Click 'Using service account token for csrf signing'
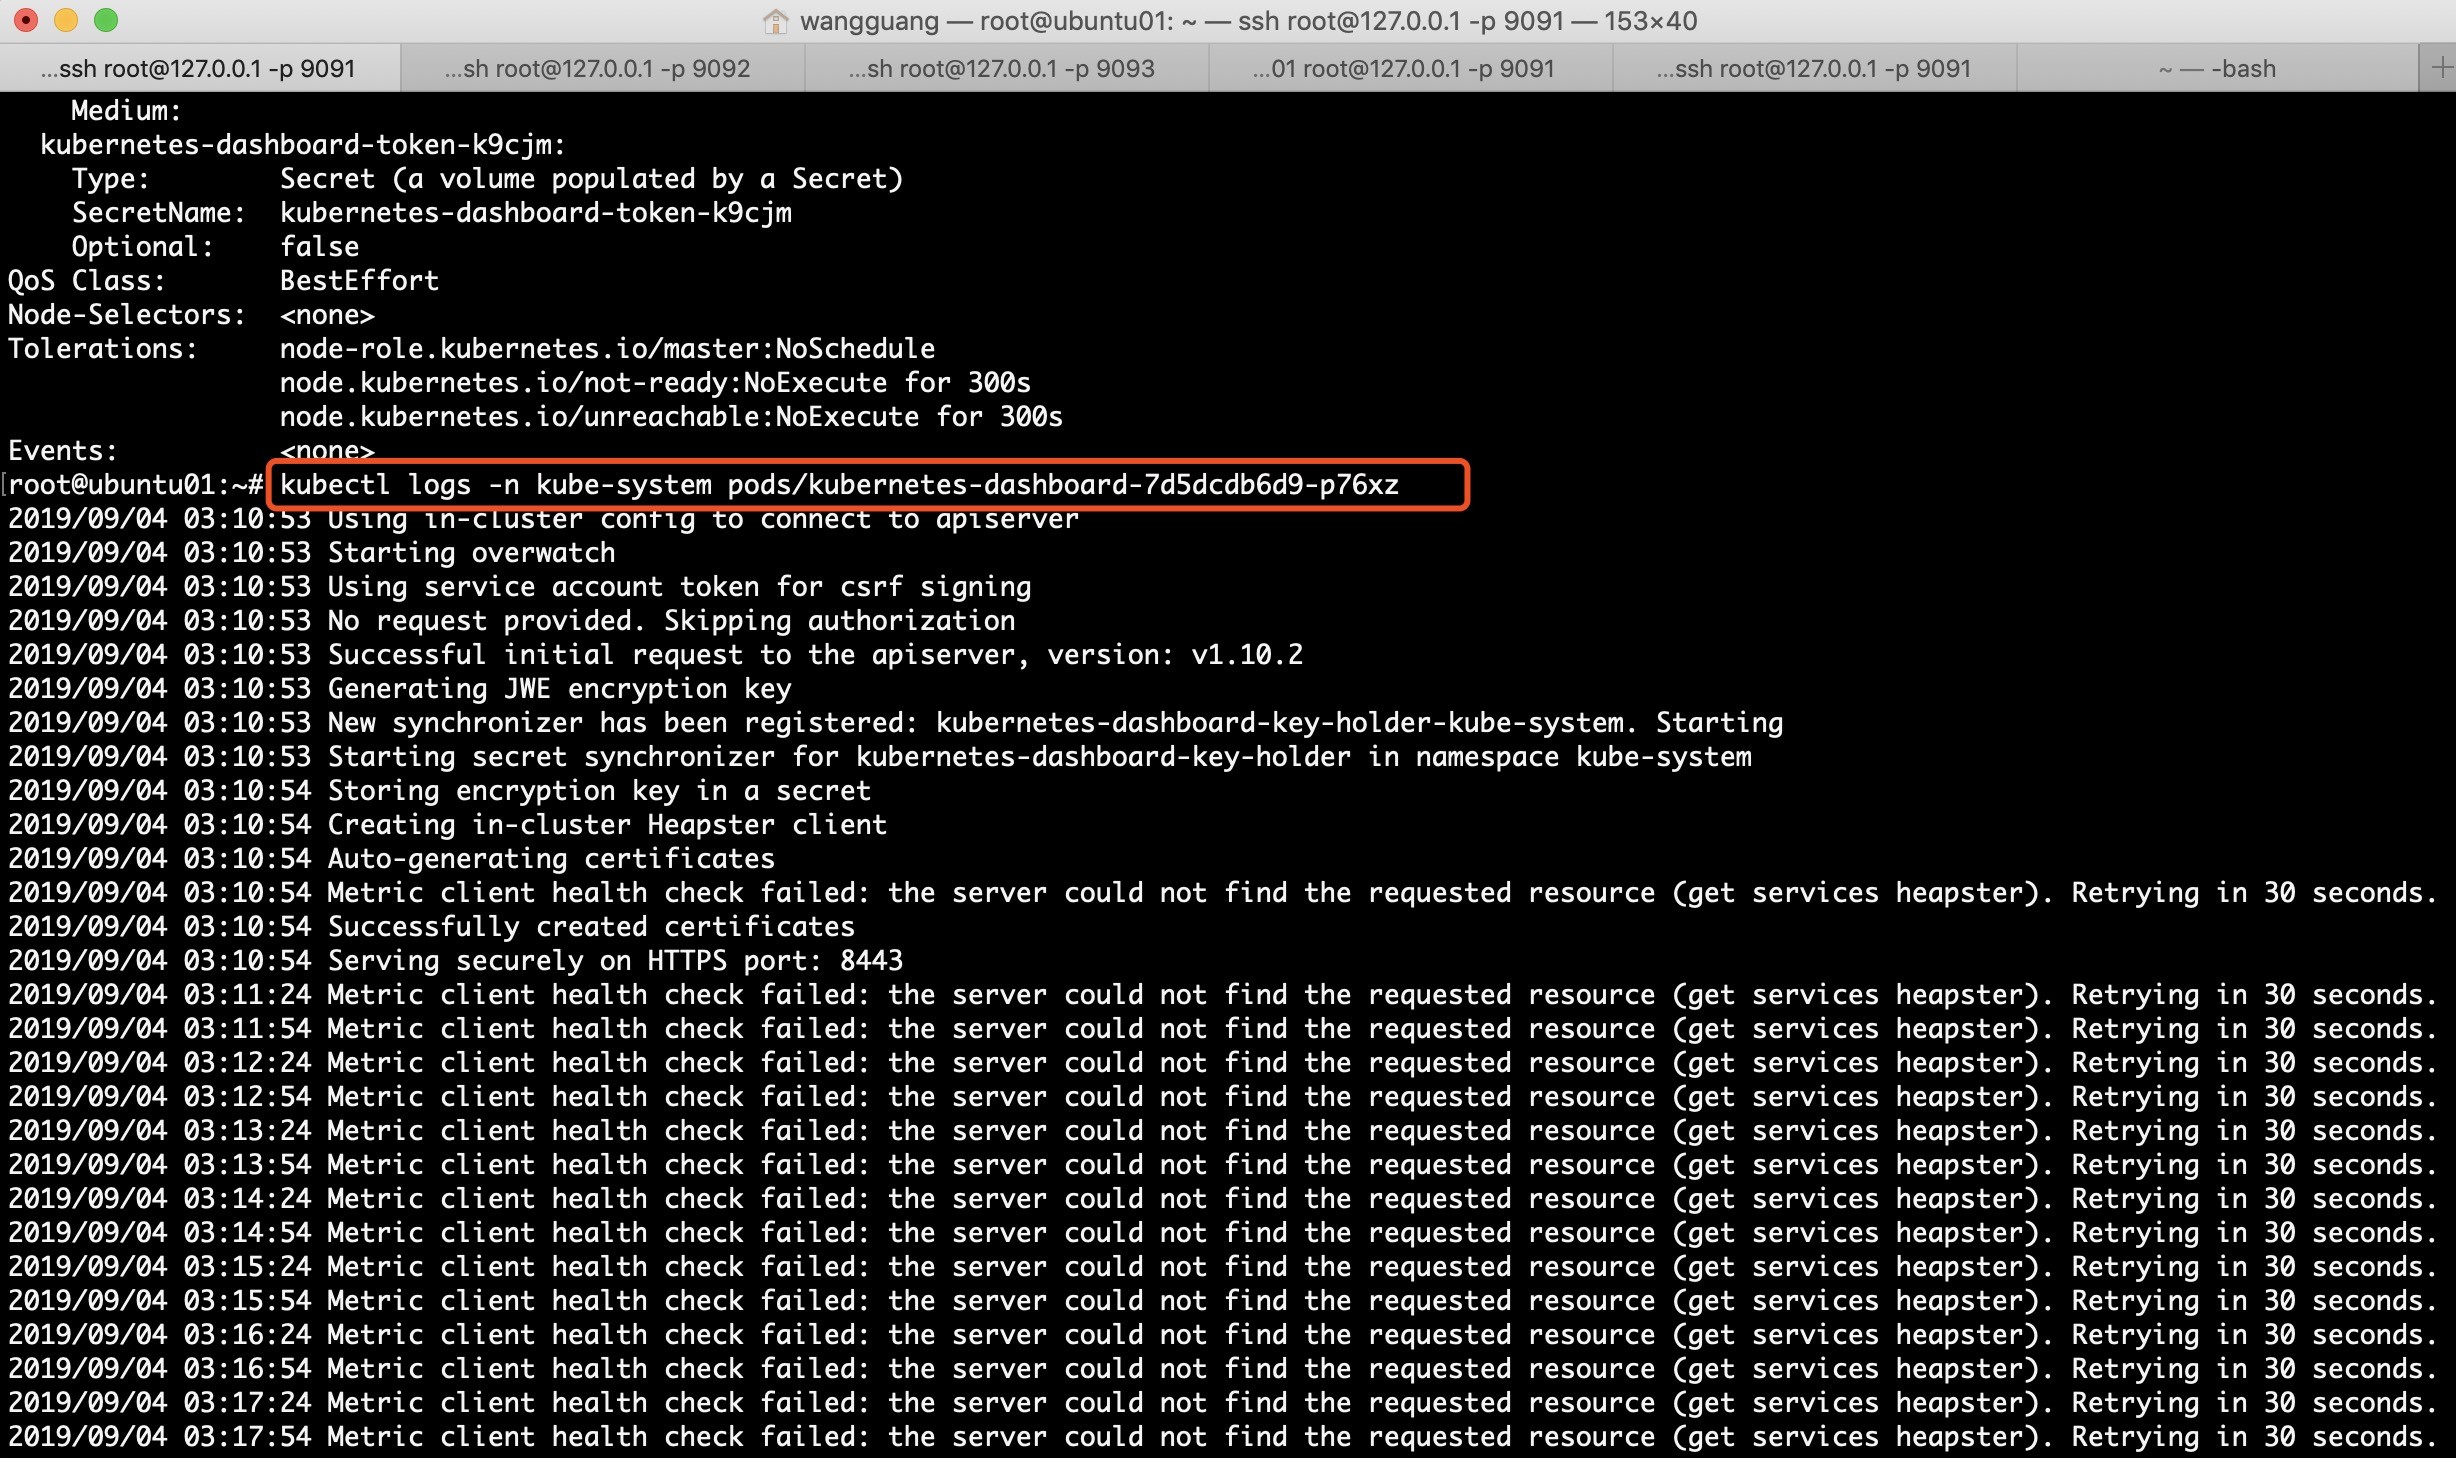This screenshot has height=1458, width=2456. coord(520,587)
